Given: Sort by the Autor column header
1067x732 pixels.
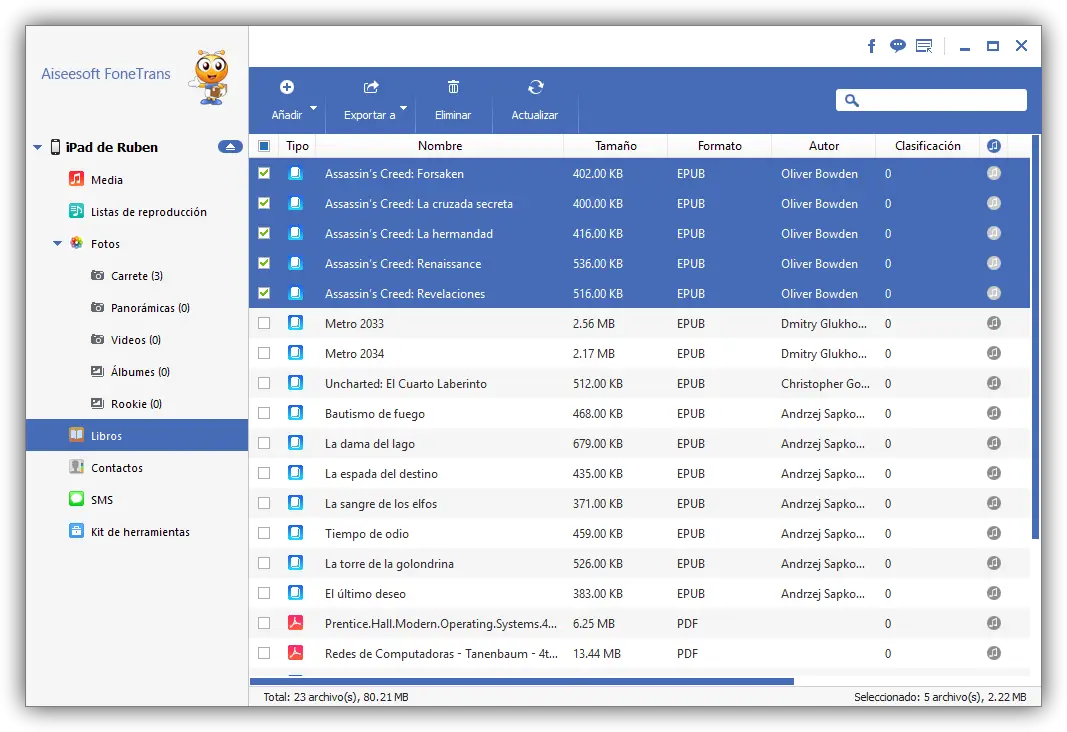Looking at the screenshot, I should click(x=823, y=146).
